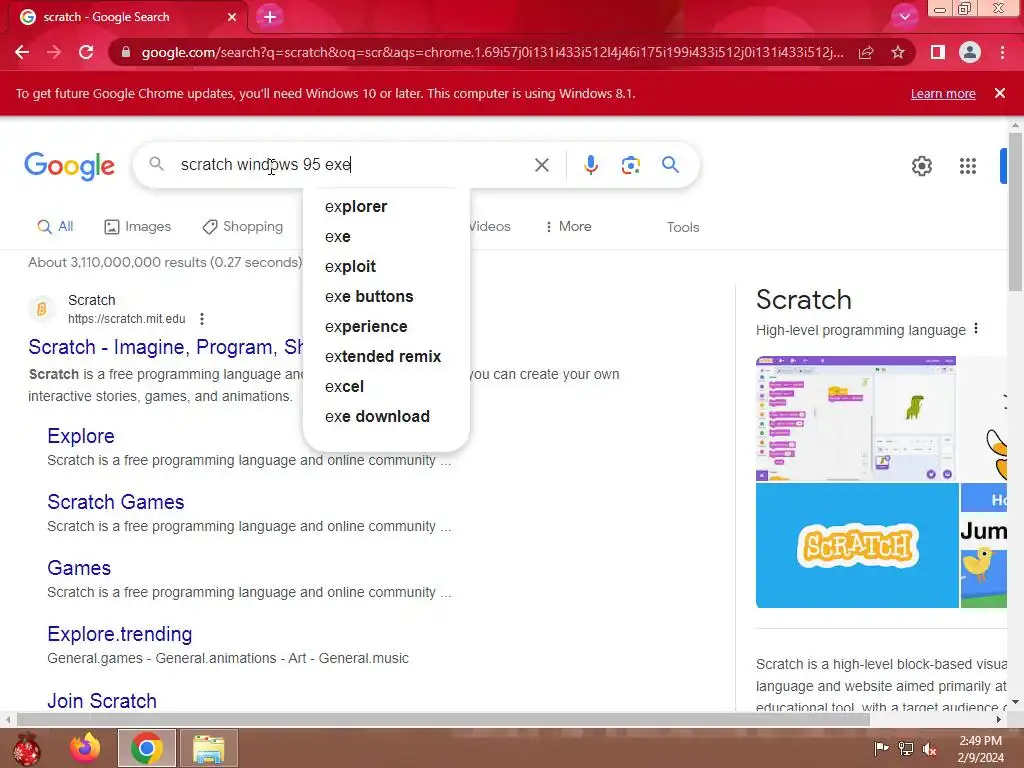Image resolution: width=1024 pixels, height=768 pixels.
Task: Open the Learn more link in the warning bar
Action: pos(943,93)
